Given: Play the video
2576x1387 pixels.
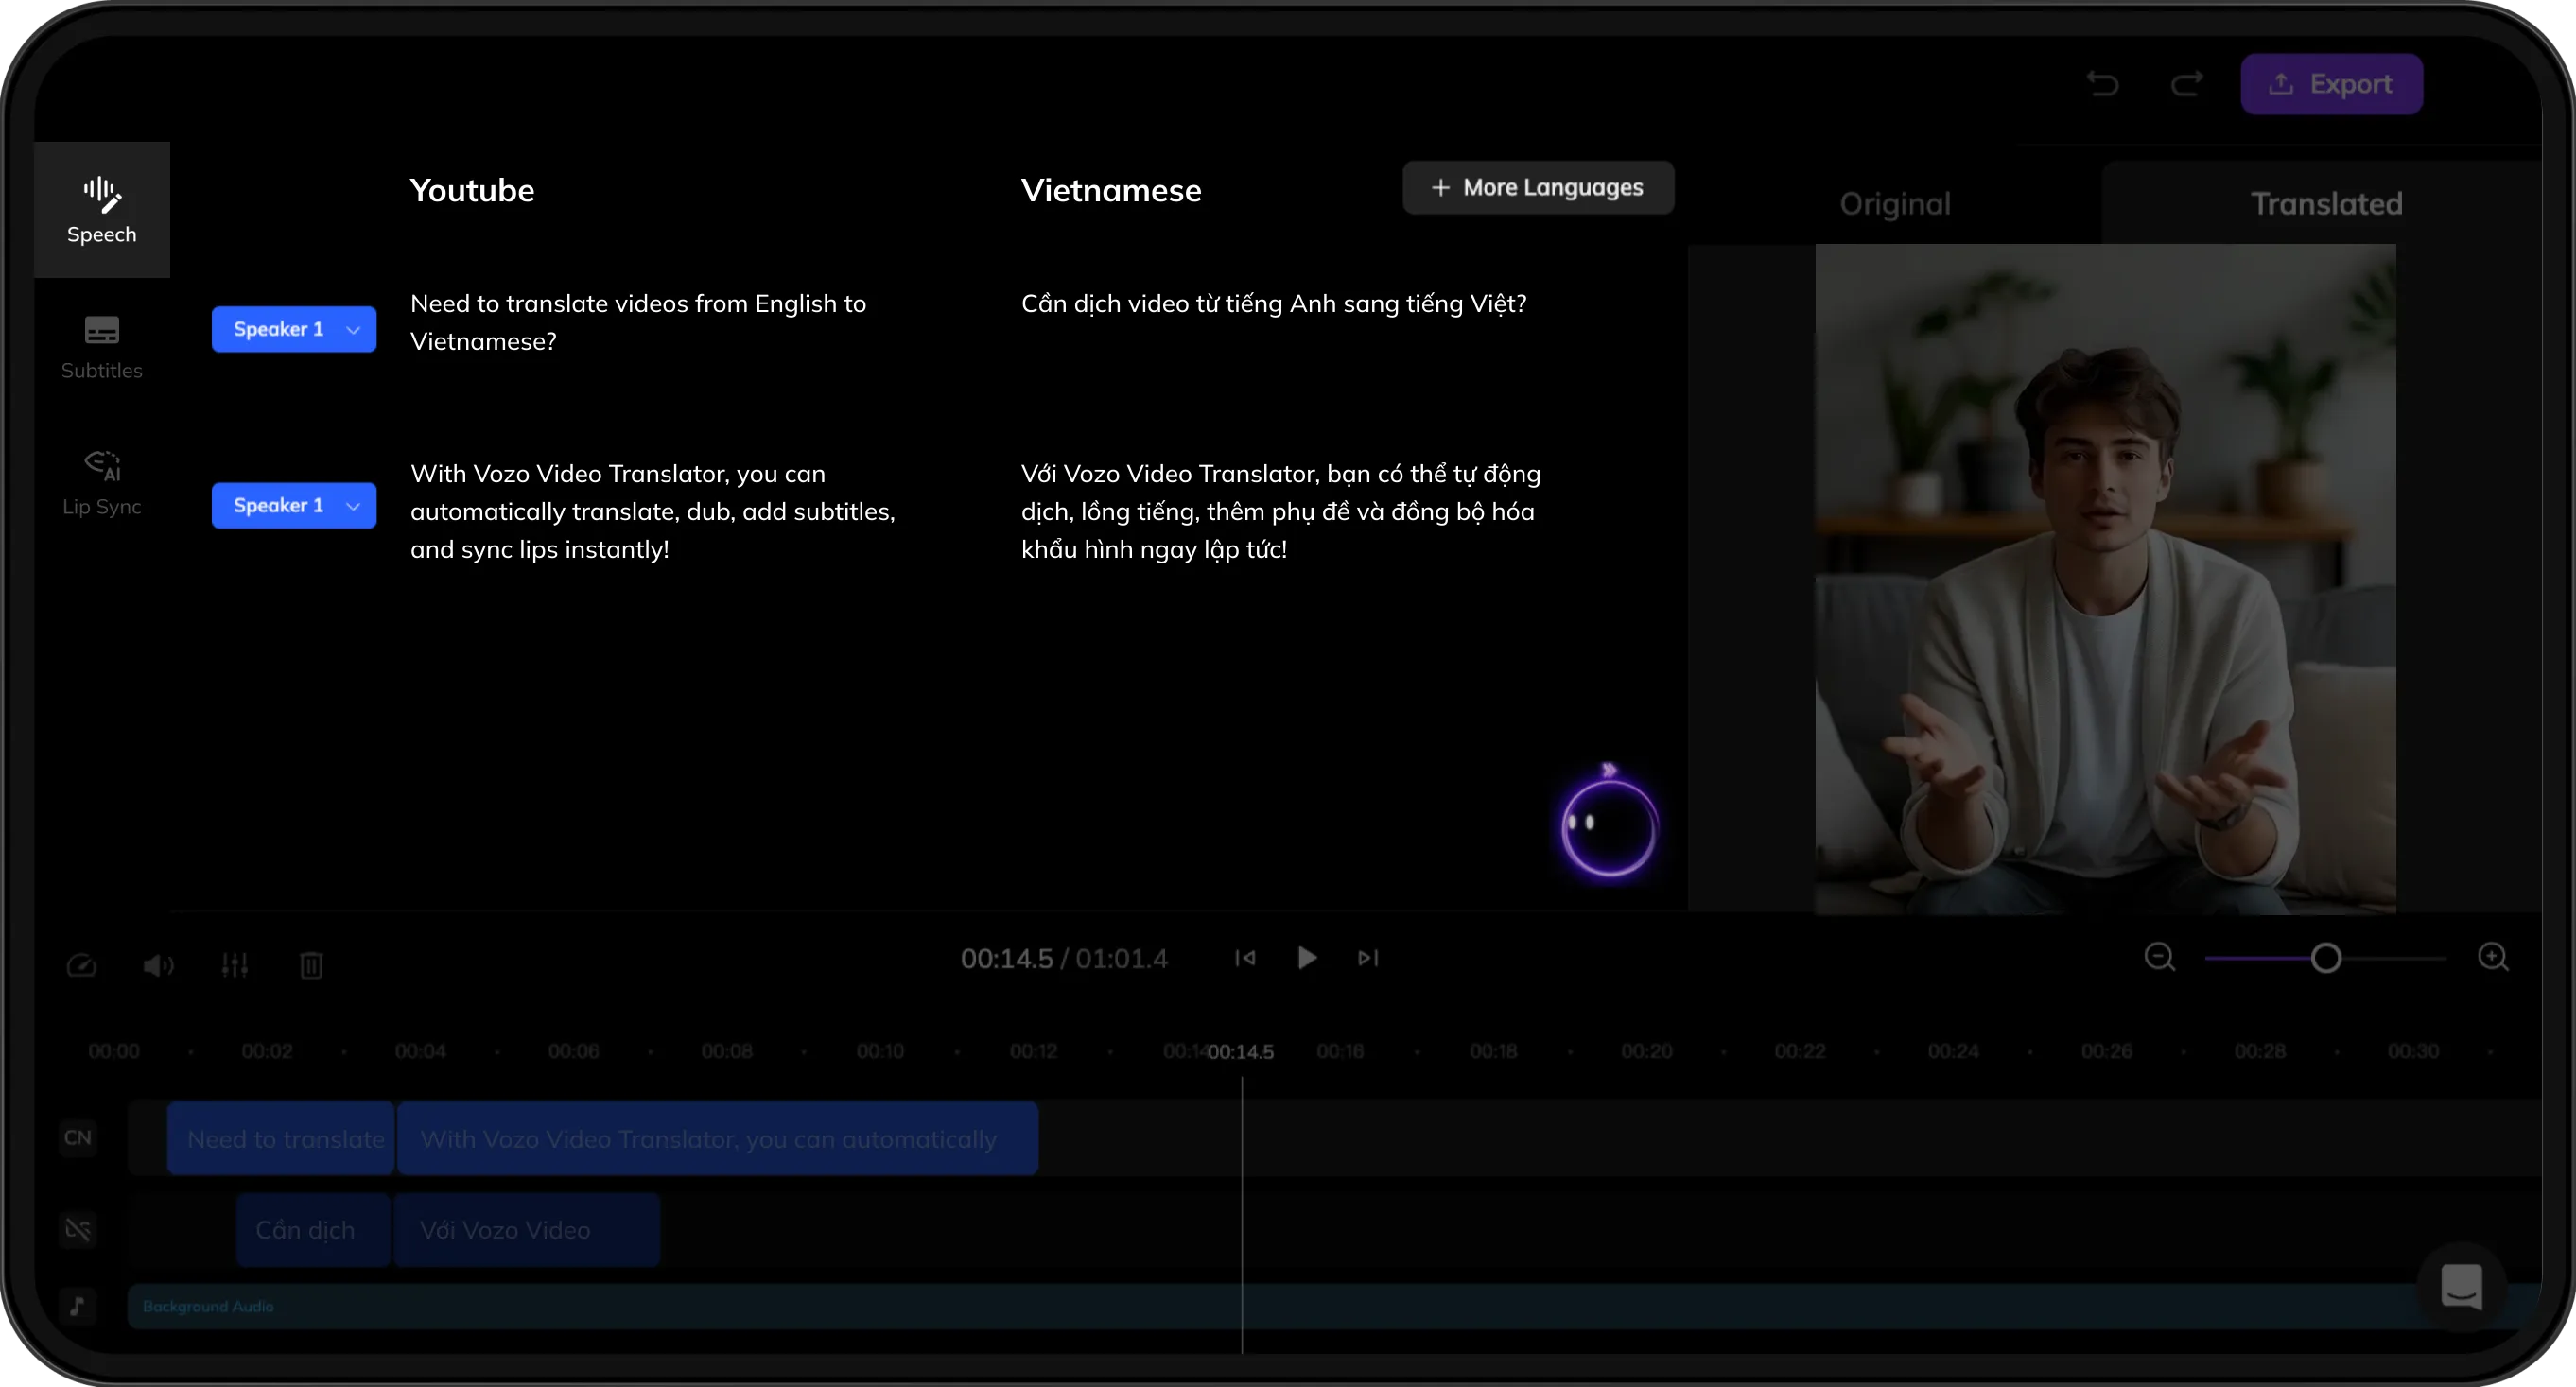Looking at the screenshot, I should [1307, 958].
